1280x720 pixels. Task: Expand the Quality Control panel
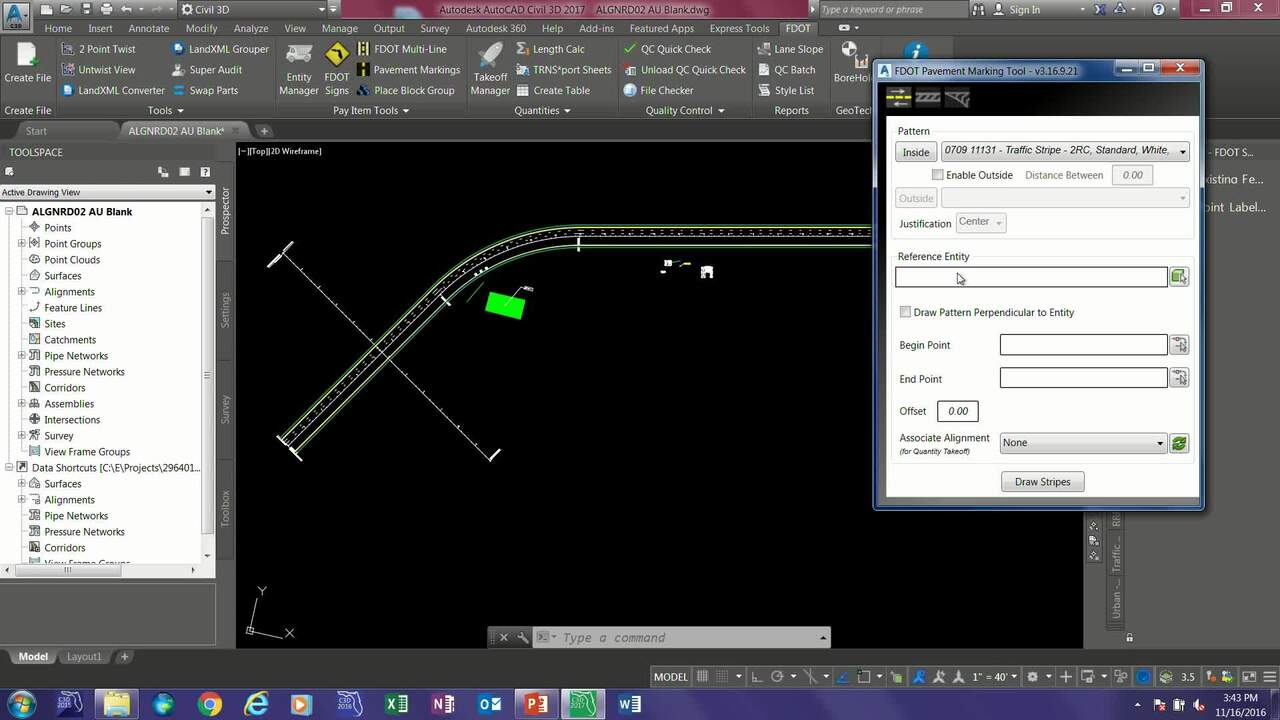pyautogui.click(x=685, y=111)
